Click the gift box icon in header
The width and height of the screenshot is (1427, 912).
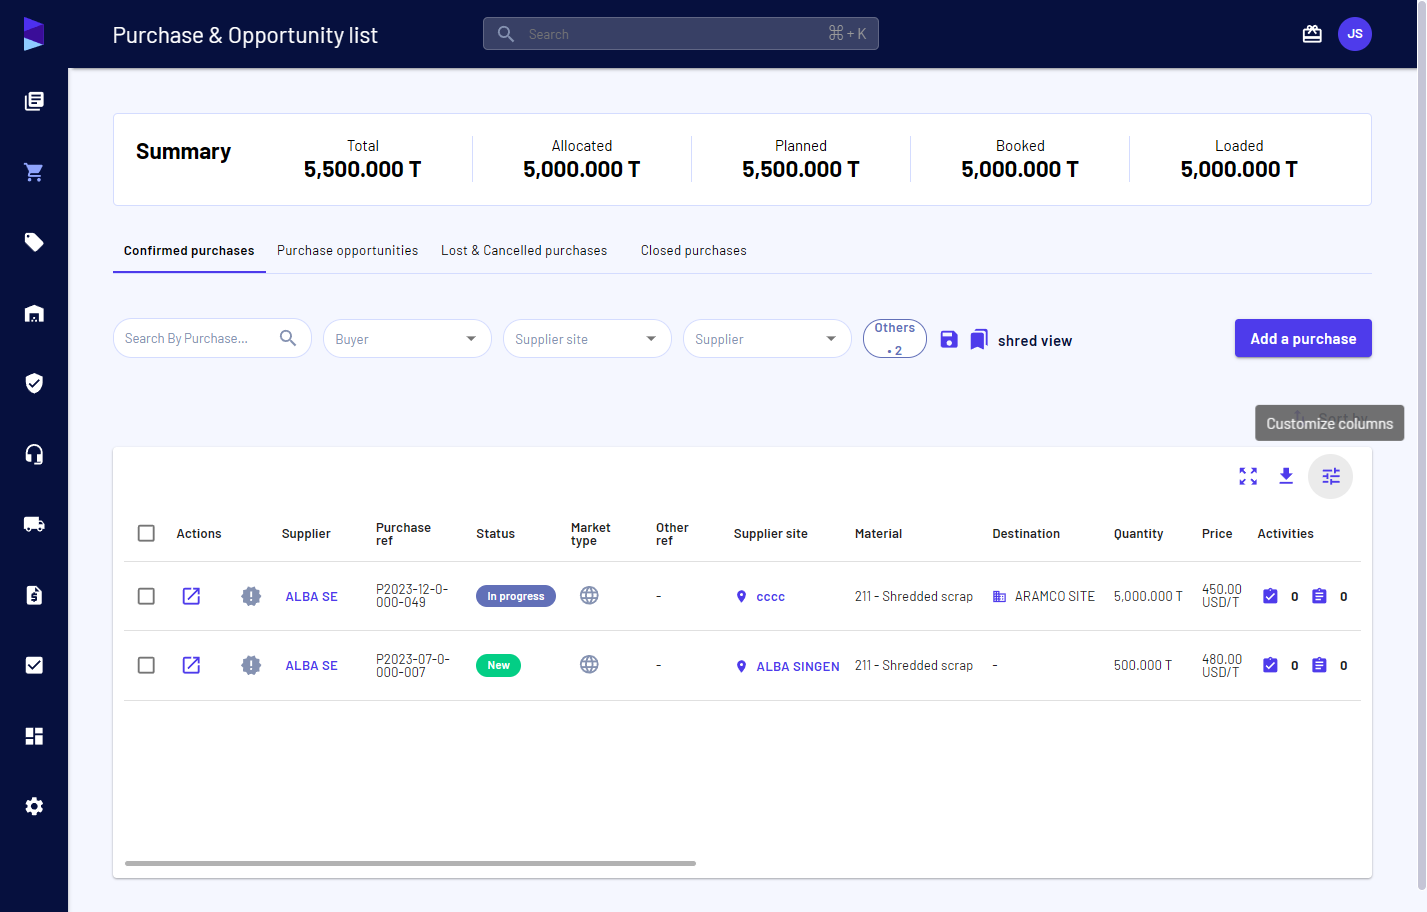click(1312, 34)
